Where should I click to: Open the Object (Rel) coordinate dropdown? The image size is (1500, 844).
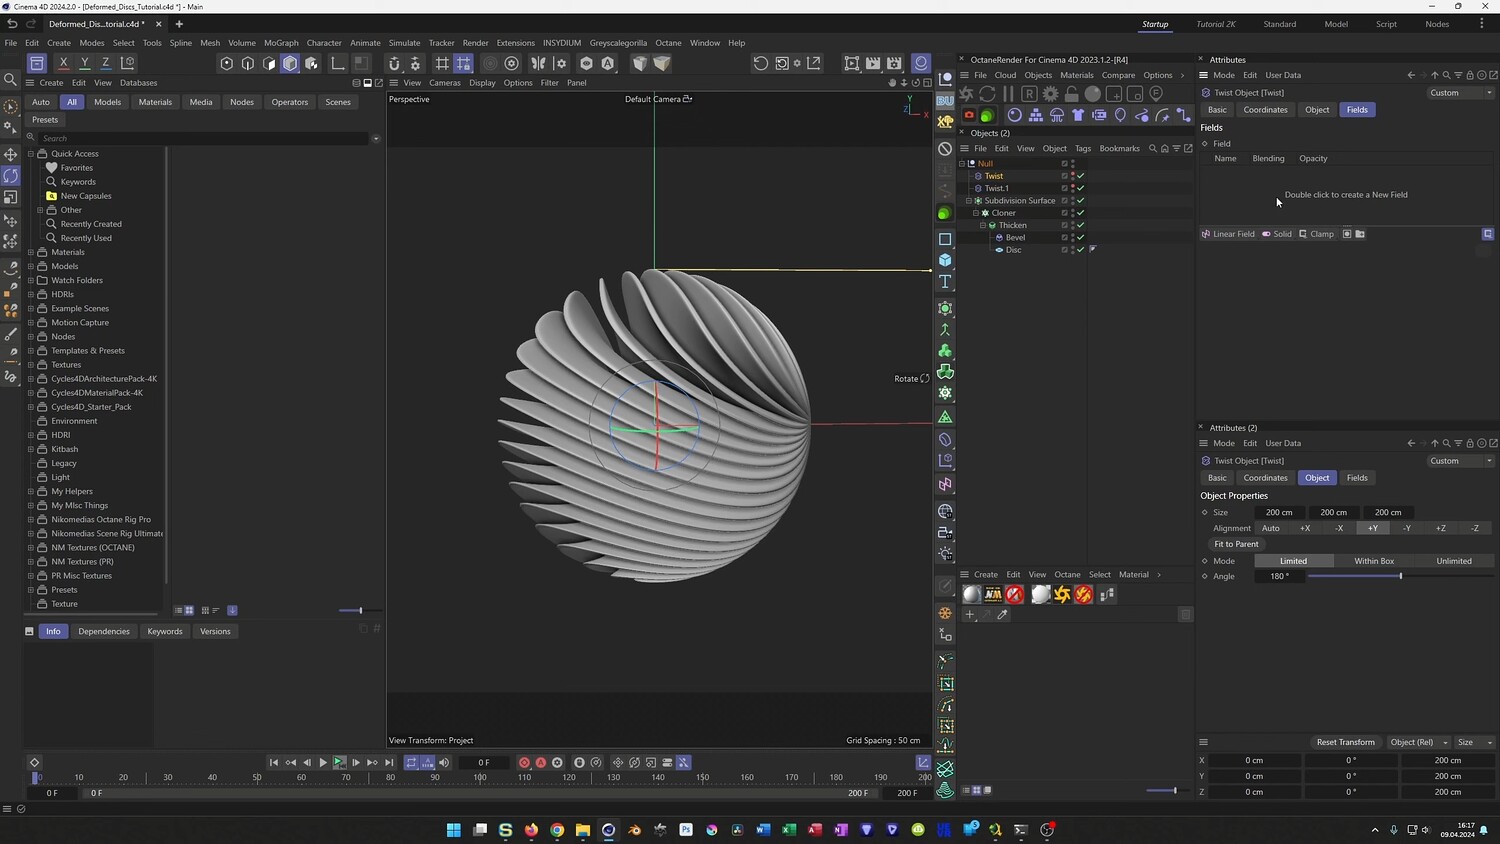[x=1419, y=742]
